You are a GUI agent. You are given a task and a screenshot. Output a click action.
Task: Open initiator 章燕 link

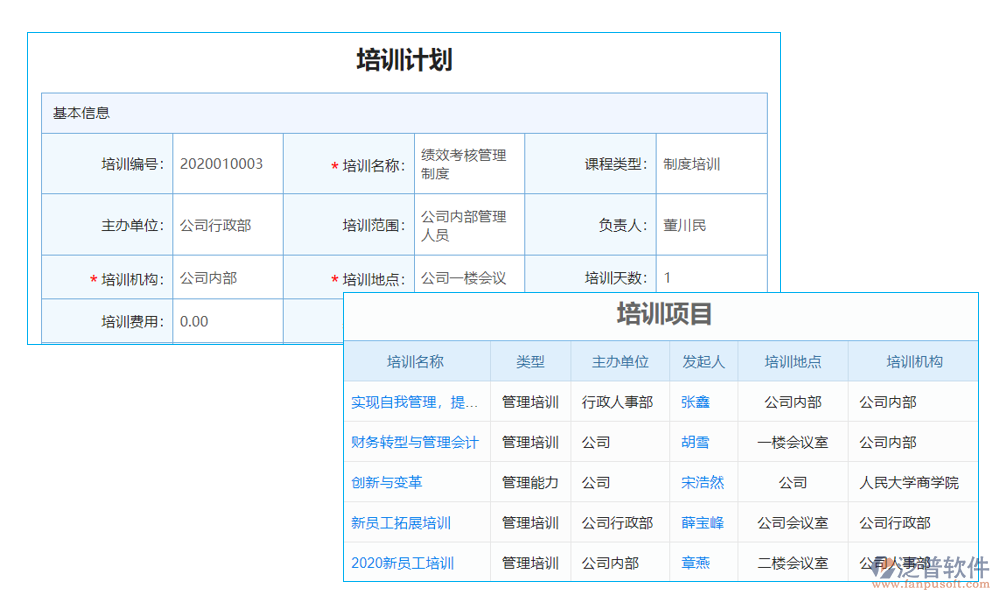coord(695,562)
